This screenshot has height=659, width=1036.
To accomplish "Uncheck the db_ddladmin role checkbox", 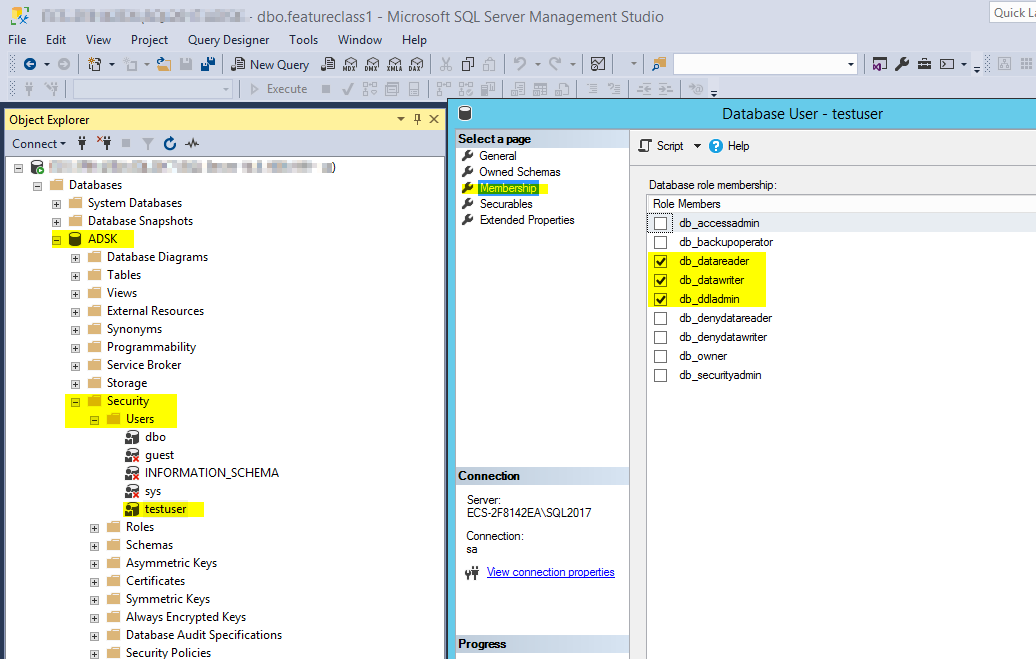I will click(660, 299).
